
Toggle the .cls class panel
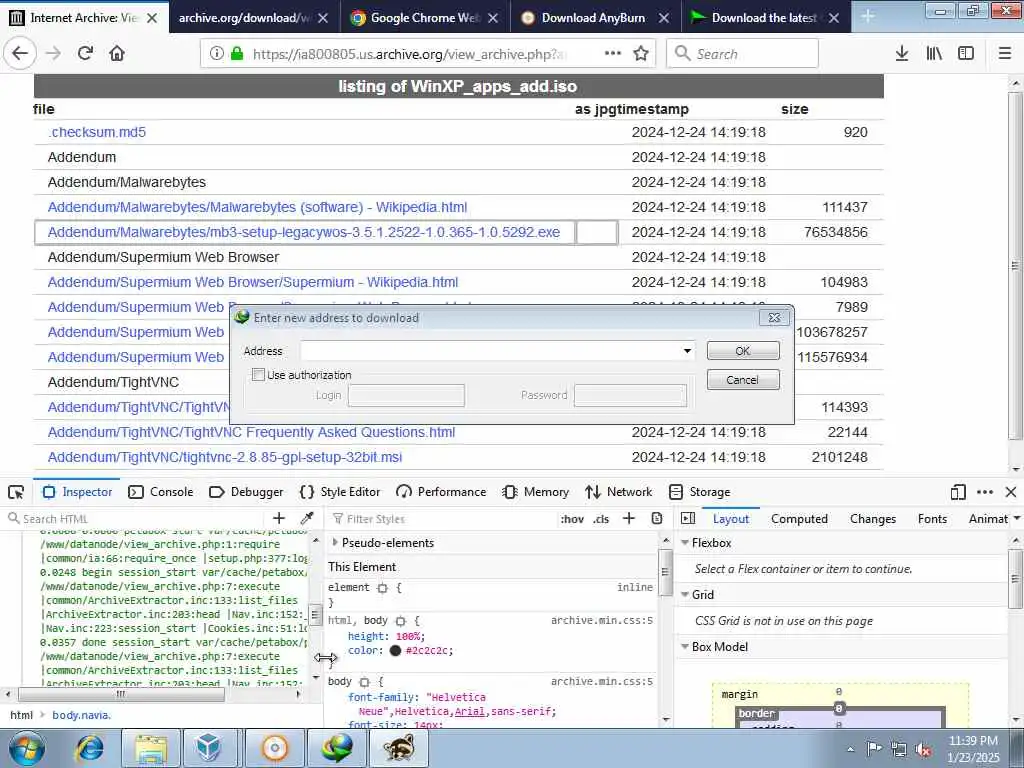pyautogui.click(x=601, y=519)
